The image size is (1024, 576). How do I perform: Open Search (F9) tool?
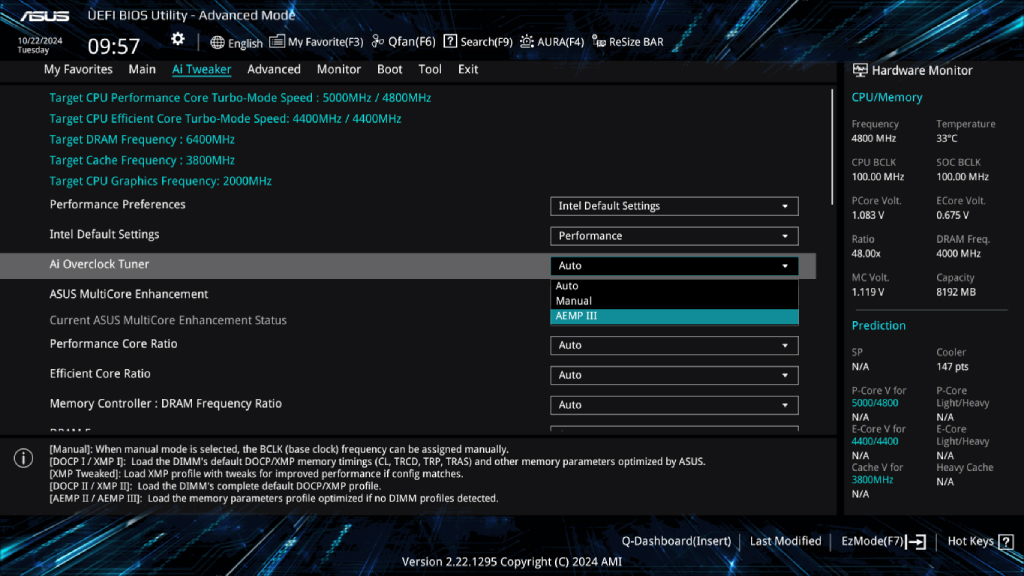click(478, 42)
